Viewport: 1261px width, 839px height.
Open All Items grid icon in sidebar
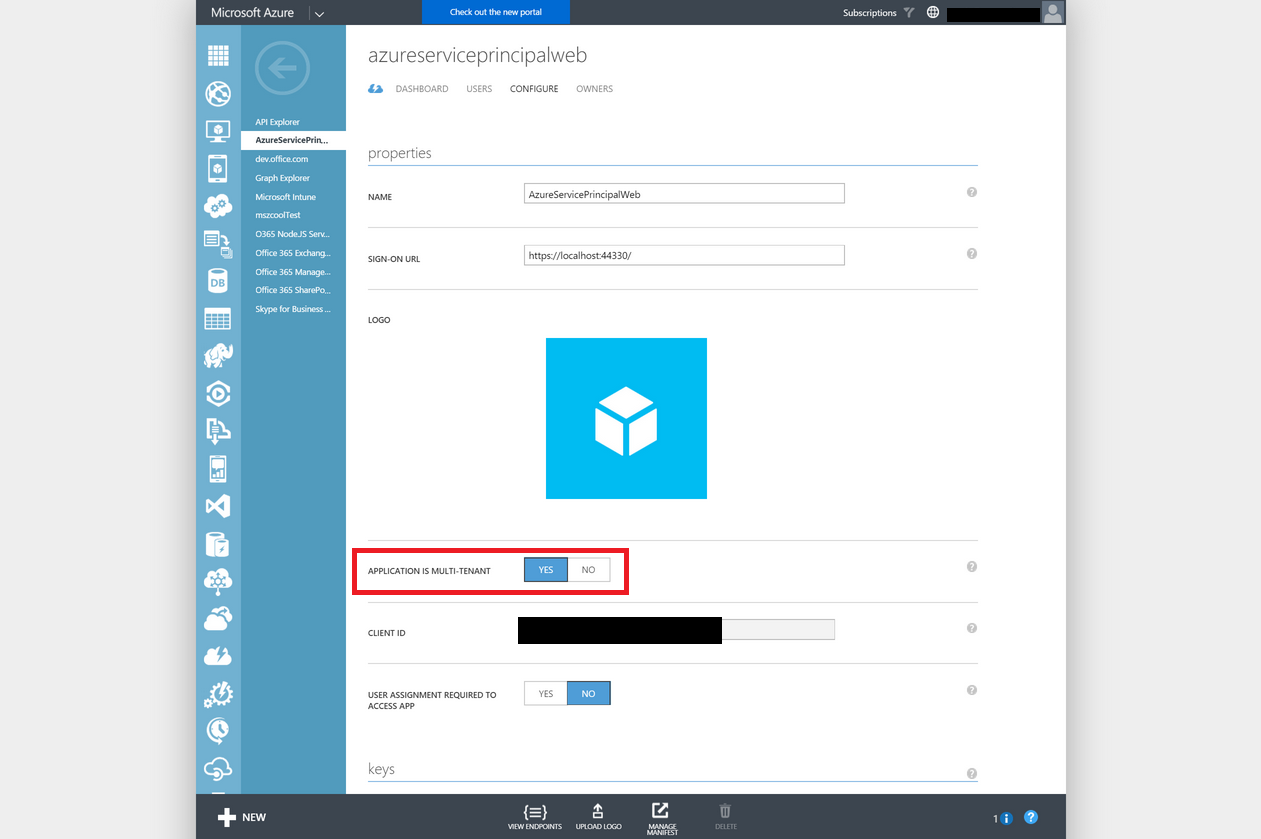coord(218,56)
